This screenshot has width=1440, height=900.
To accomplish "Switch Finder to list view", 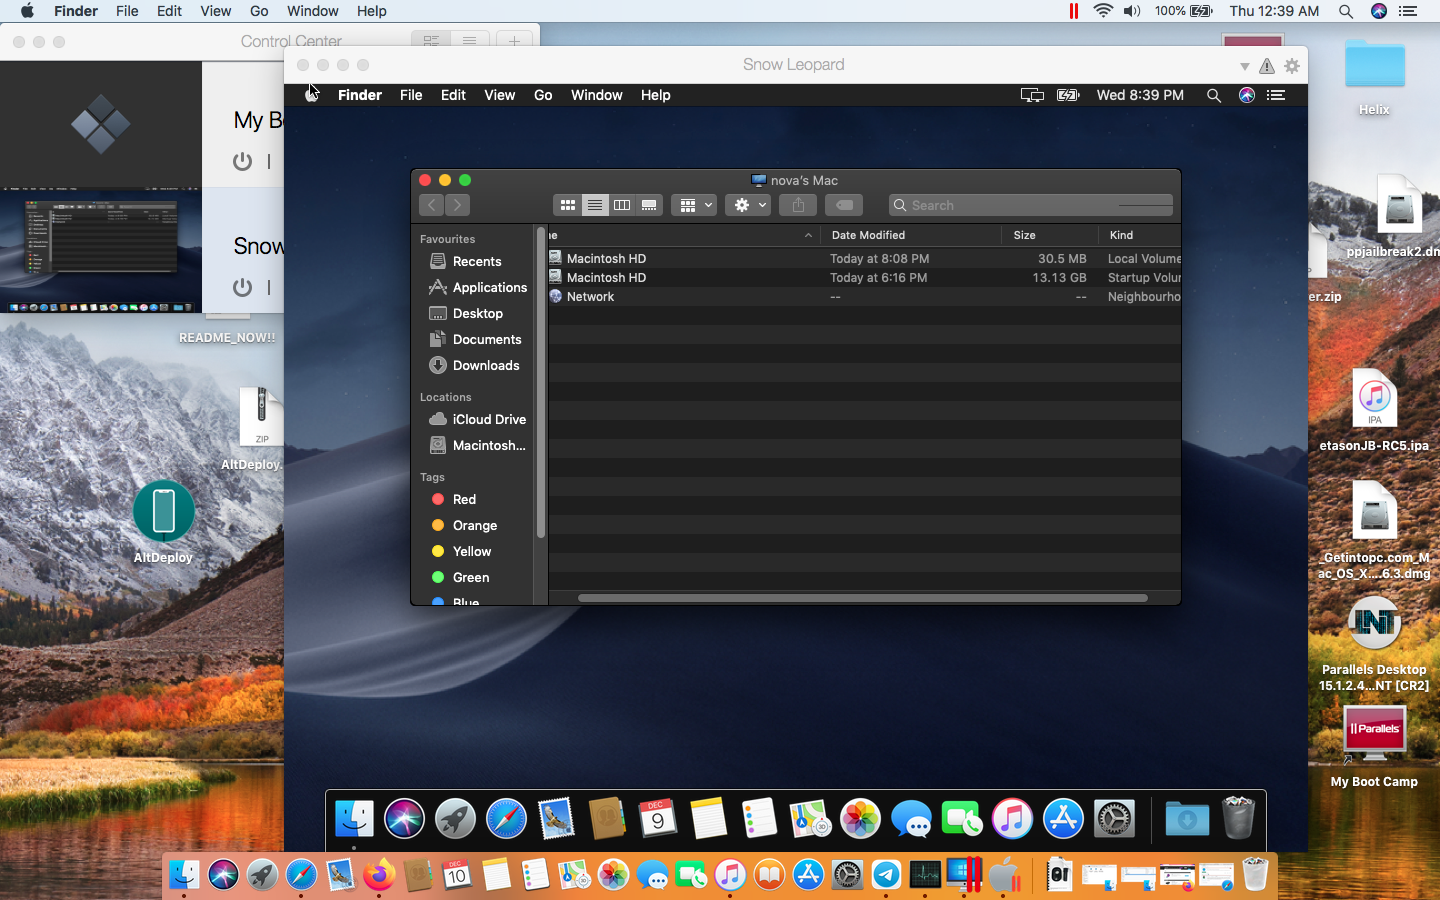I will (595, 205).
